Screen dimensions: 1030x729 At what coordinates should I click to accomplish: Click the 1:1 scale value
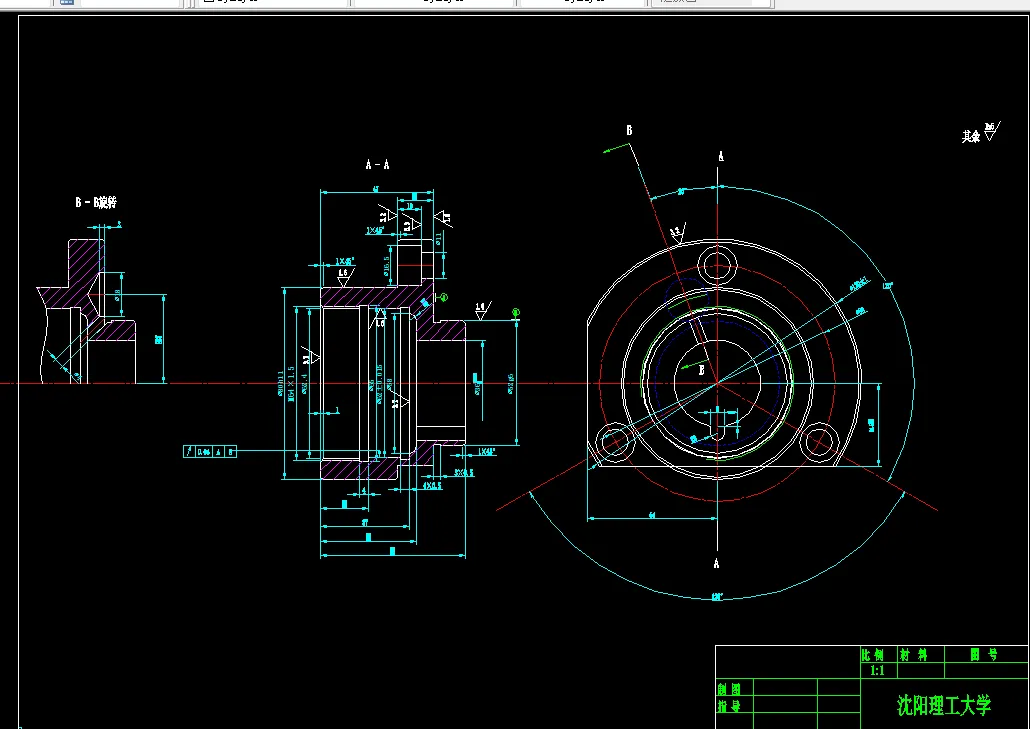pyautogui.click(x=877, y=671)
